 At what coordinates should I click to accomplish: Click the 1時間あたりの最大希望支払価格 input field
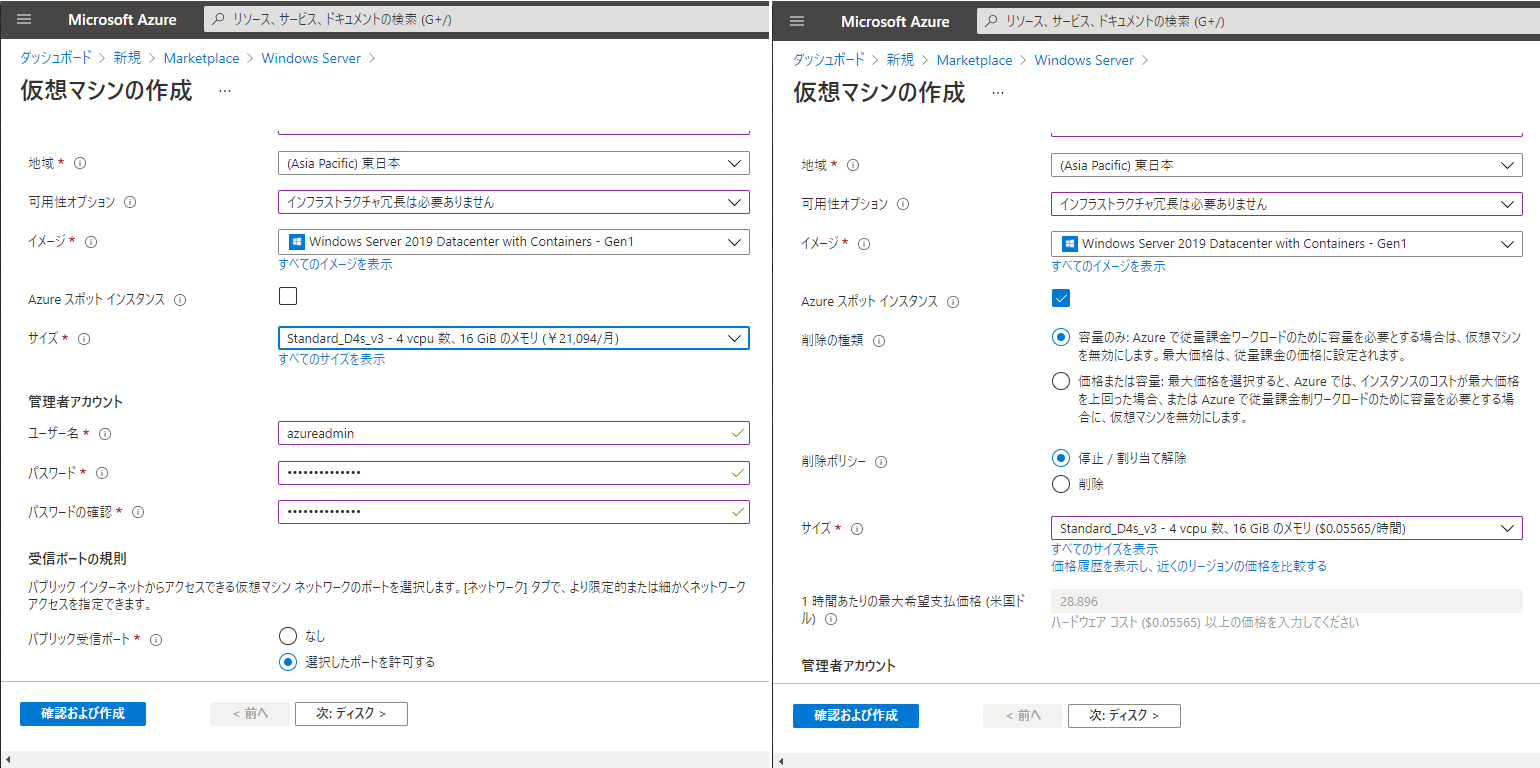pyautogui.click(x=1286, y=600)
